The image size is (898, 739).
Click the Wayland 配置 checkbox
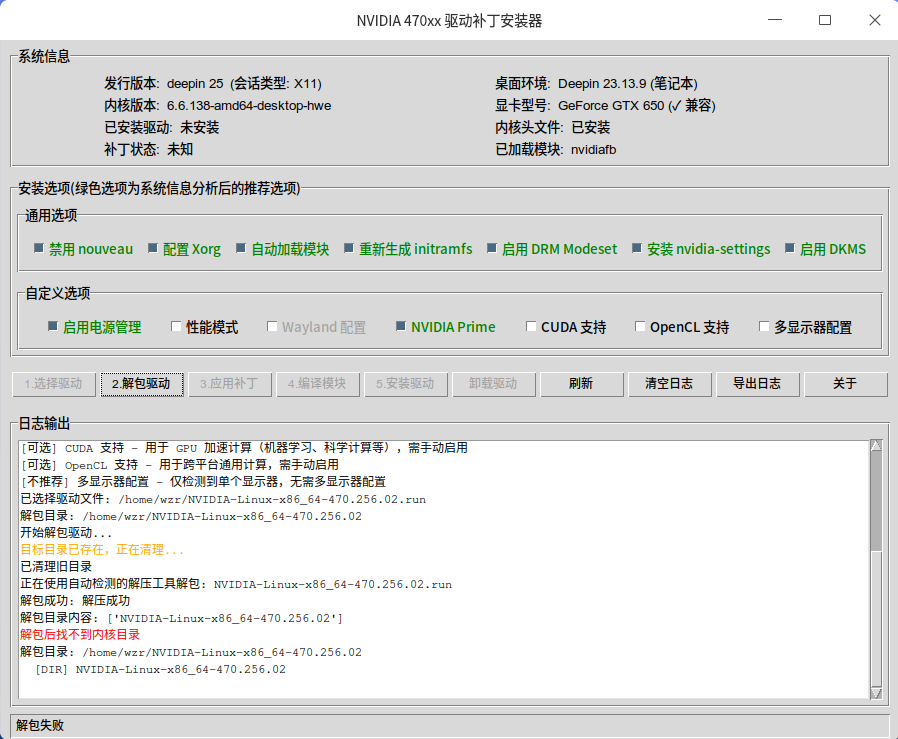tap(272, 327)
